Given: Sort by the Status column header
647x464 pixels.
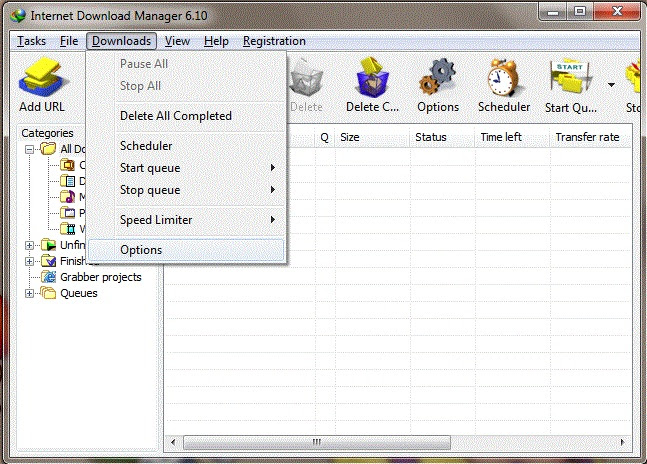Looking at the screenshot, I should [443, 137].
